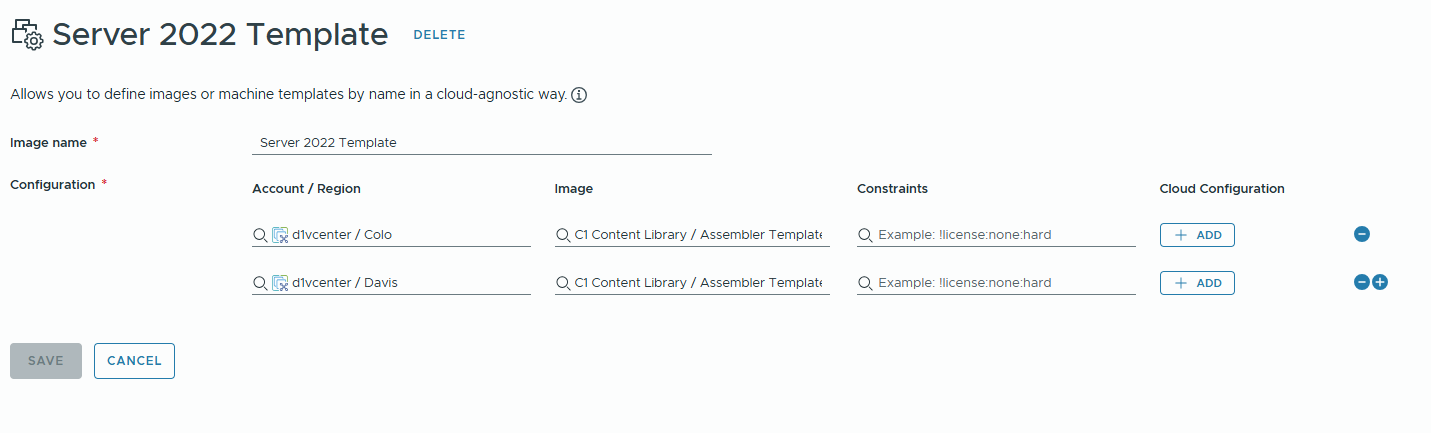Focus the Image name text field

point(481,143)
